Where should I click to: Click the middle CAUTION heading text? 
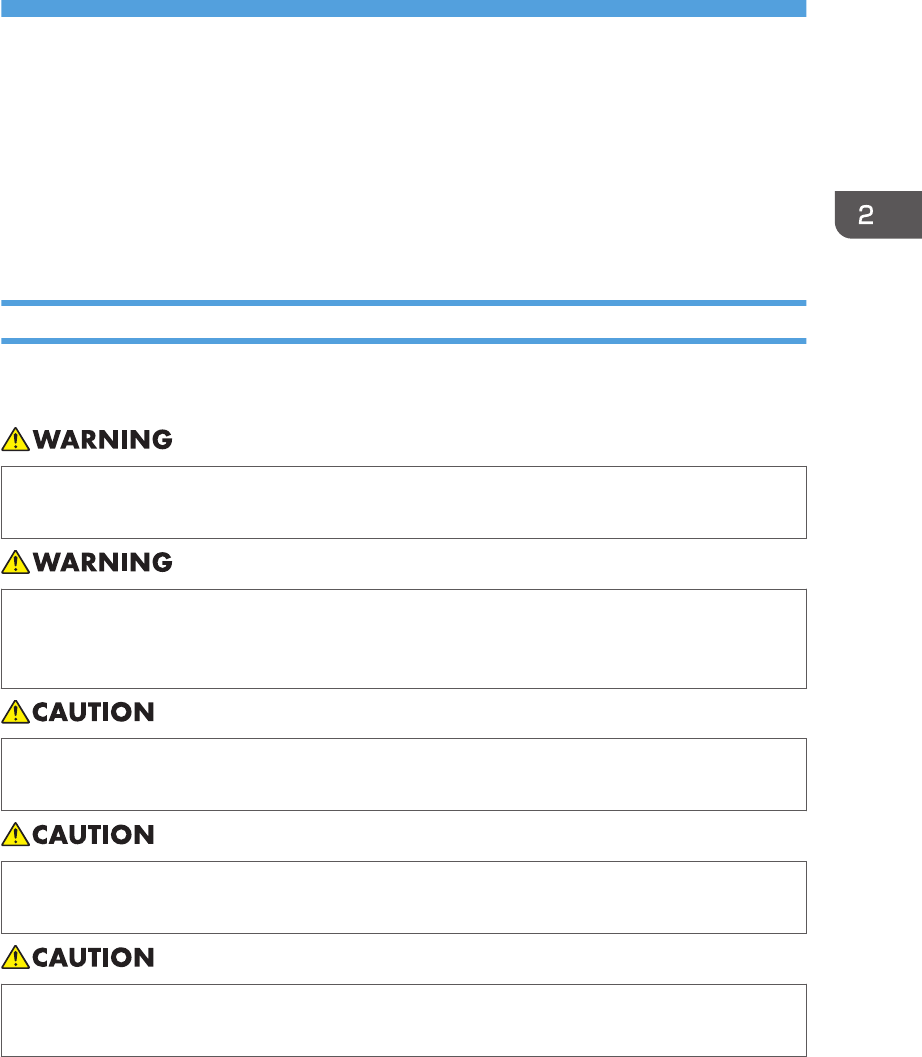(92, 835)
